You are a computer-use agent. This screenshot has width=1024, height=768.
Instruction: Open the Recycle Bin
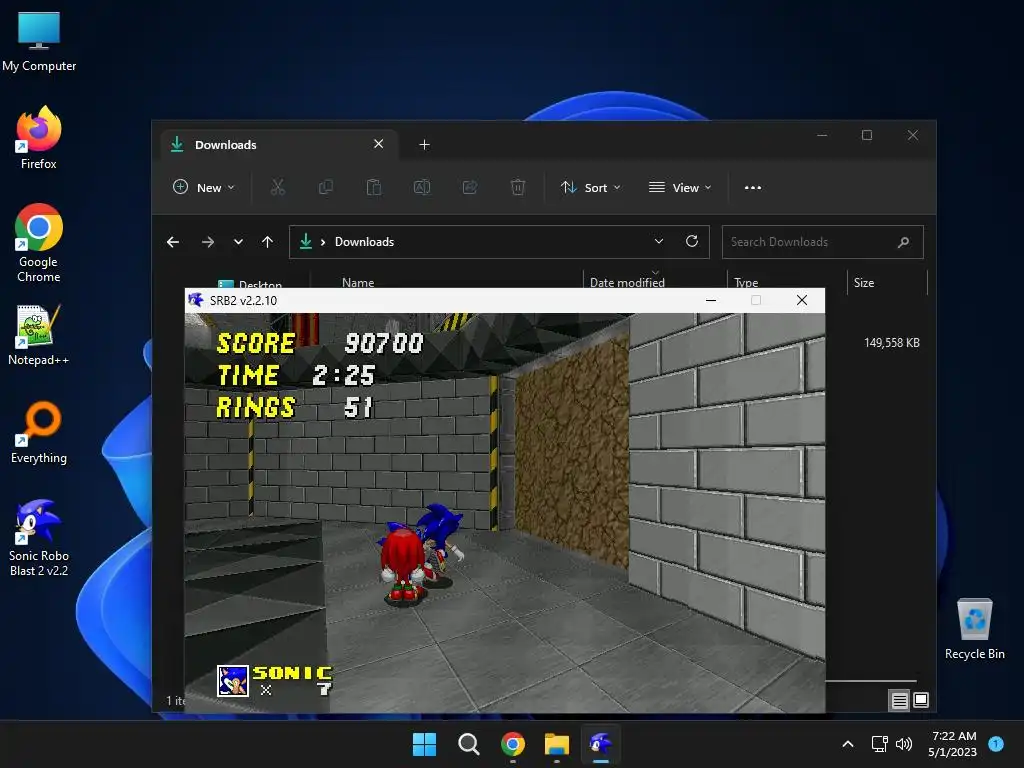tap(974, 629)
